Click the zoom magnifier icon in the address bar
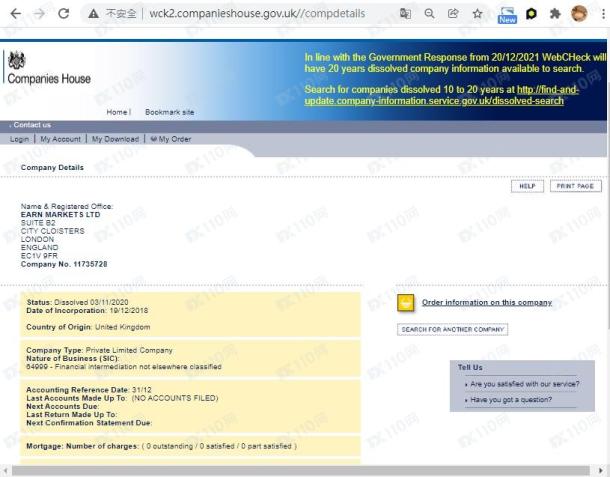 [429, 14]
